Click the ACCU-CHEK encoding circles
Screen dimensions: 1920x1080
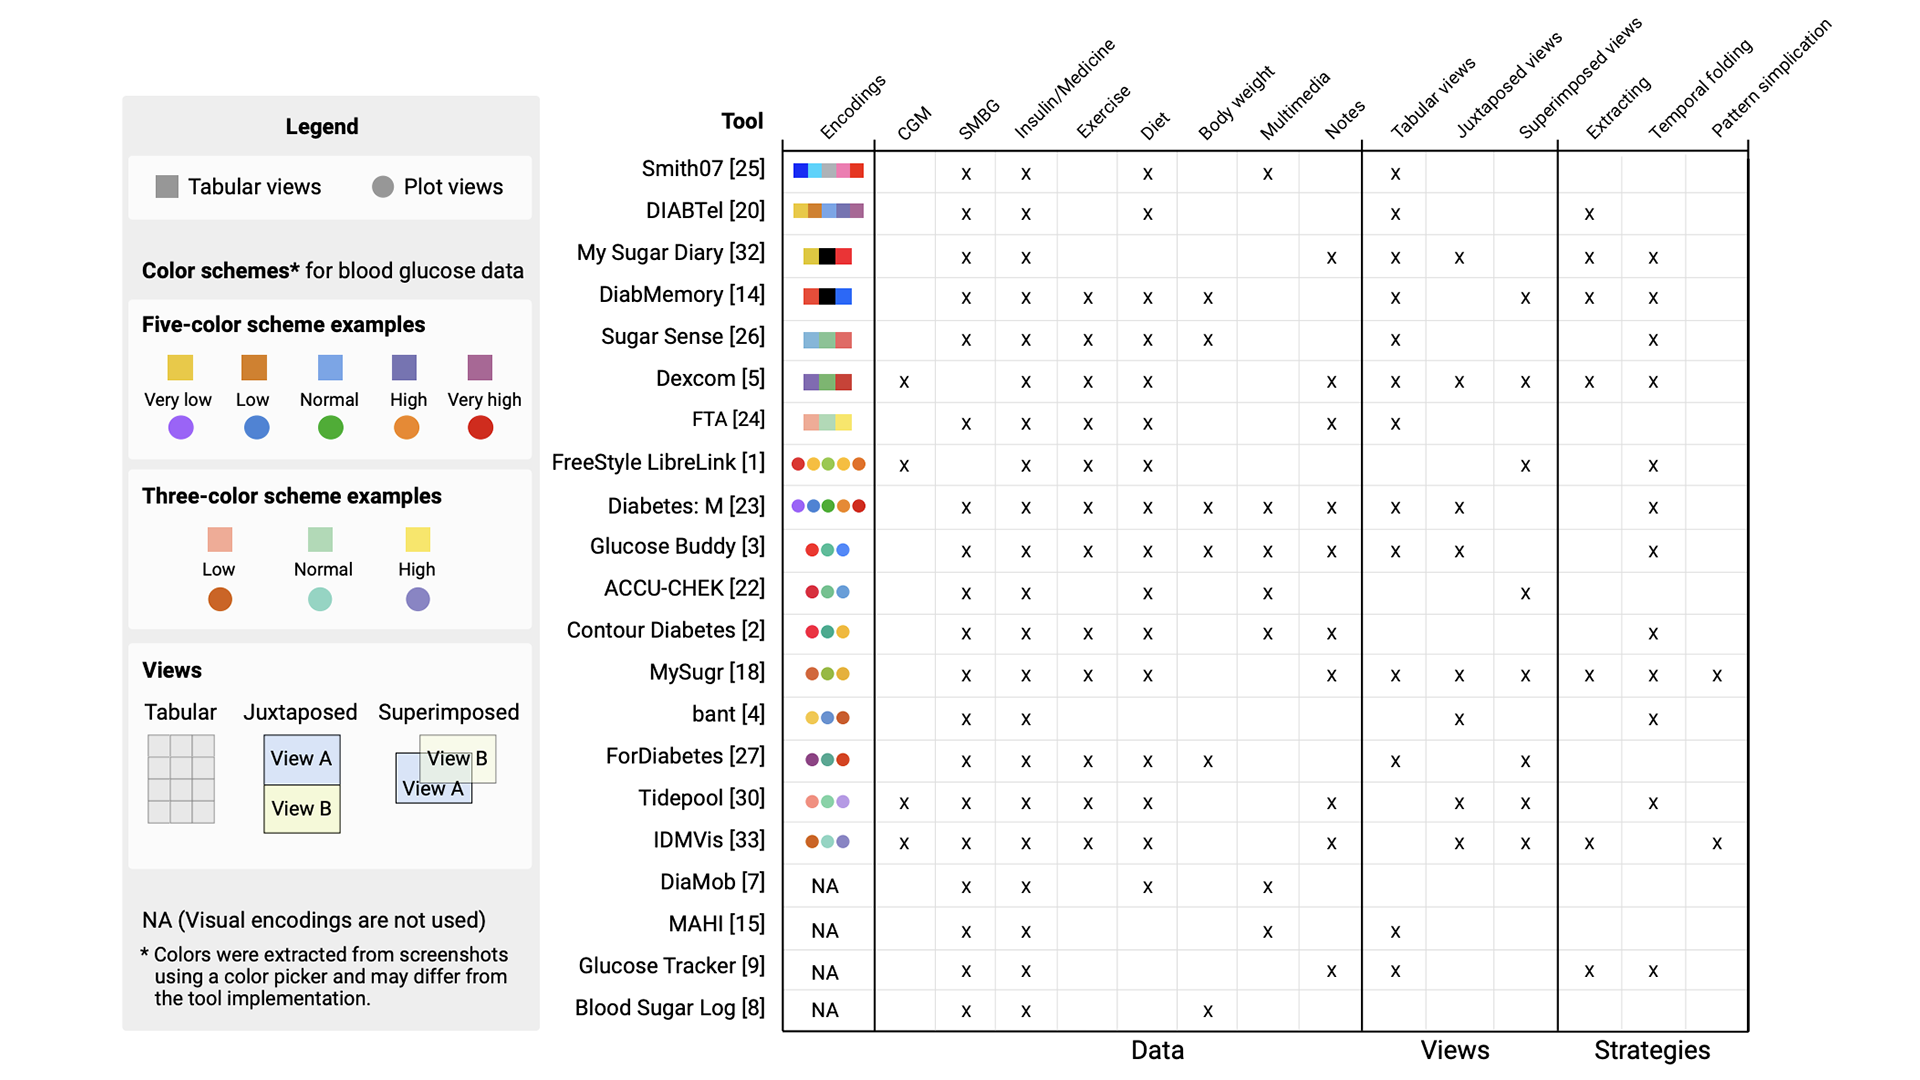828,592
